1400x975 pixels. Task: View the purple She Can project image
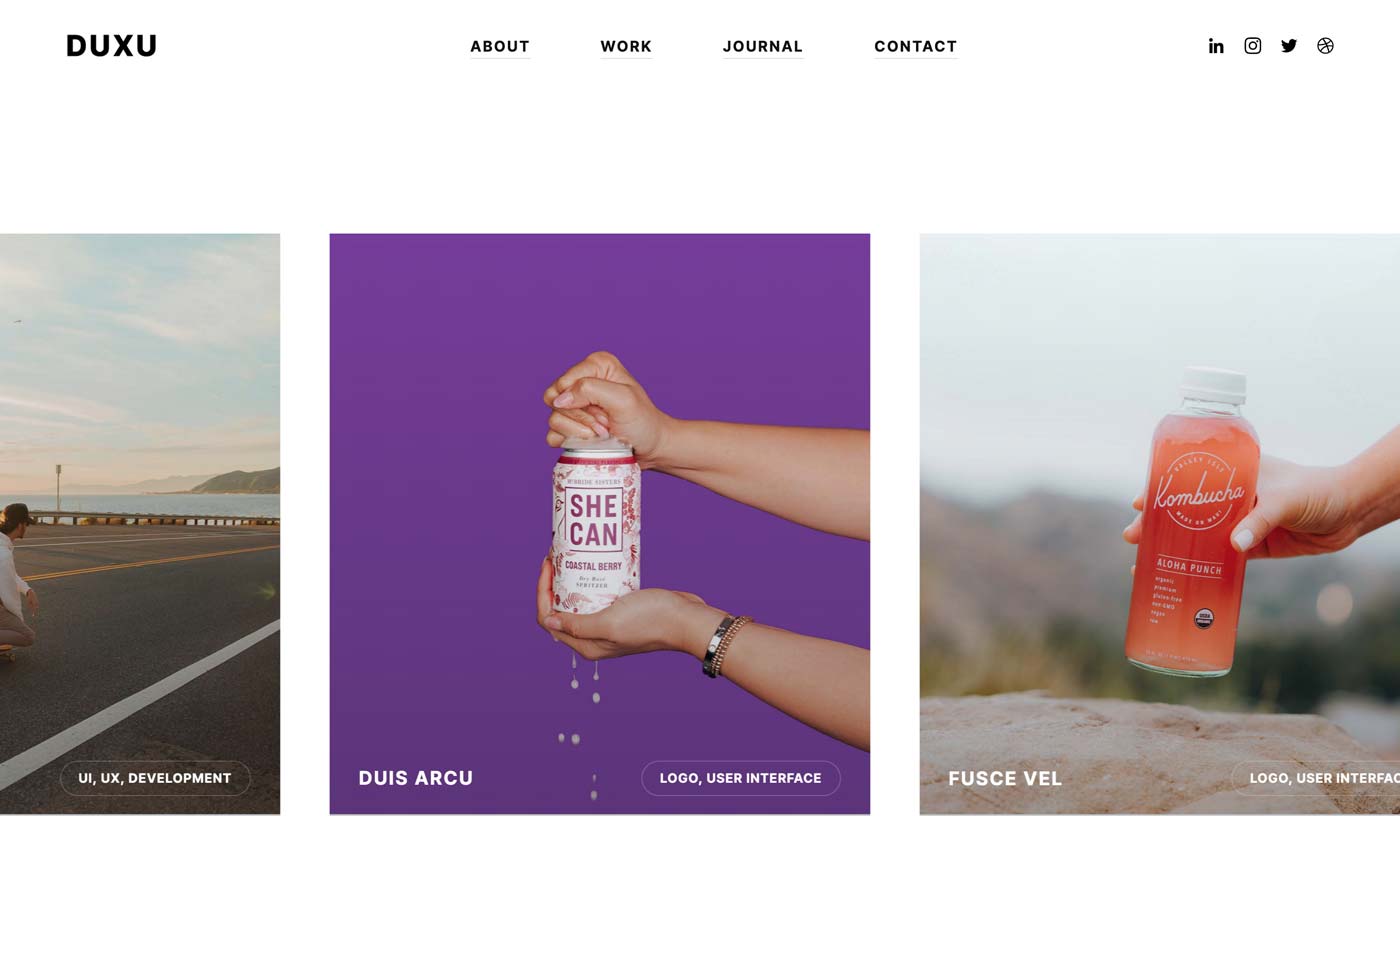tap(600, 524)
